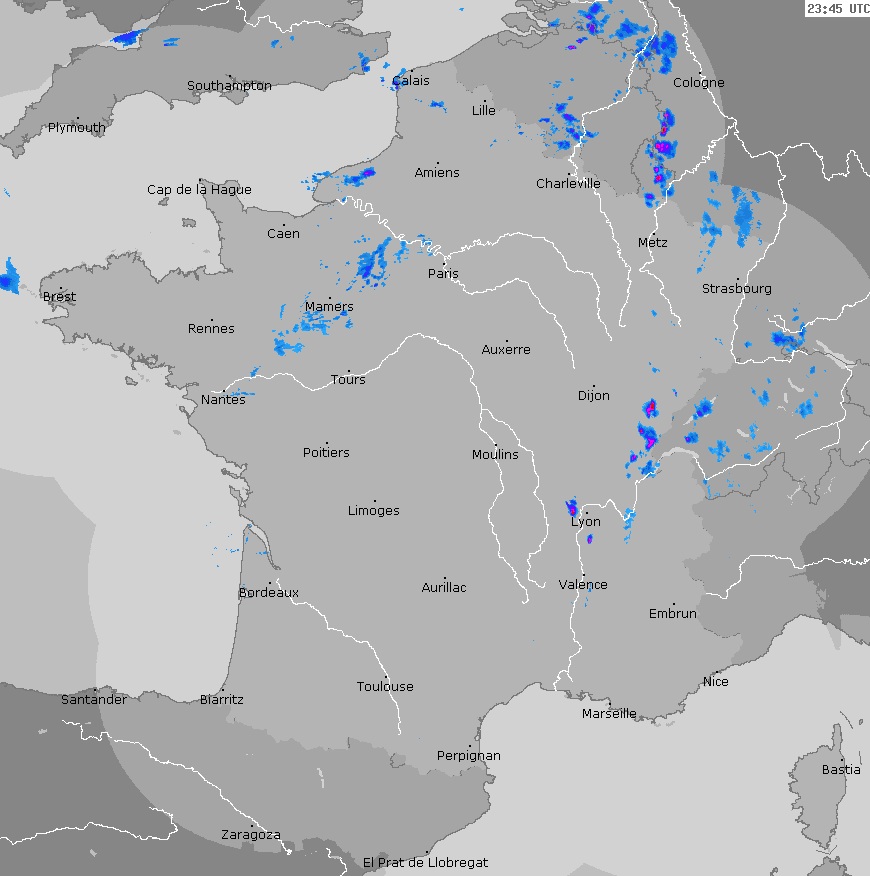The width and height of the screenshot is (870, 876).
Task: Select the Charleville label
Action: tap(568, 183)
